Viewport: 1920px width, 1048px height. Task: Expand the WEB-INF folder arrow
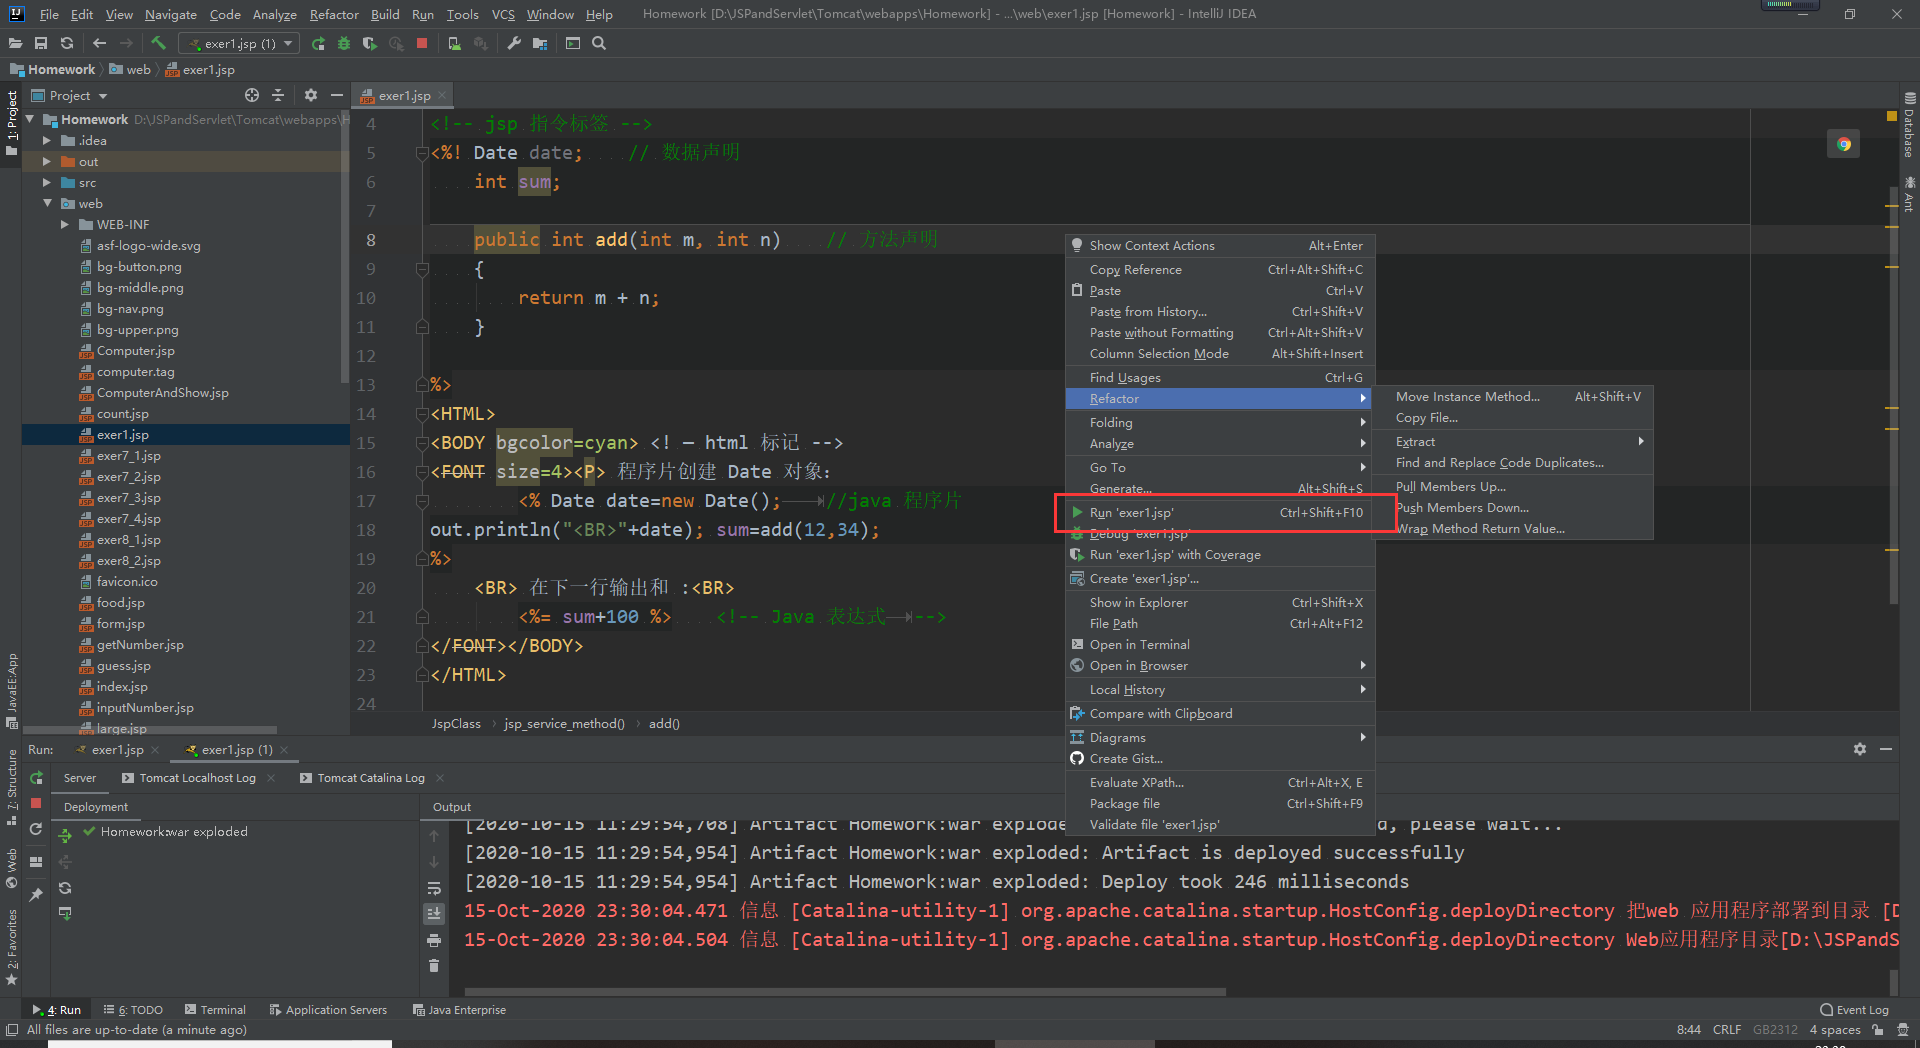[64, 224]
